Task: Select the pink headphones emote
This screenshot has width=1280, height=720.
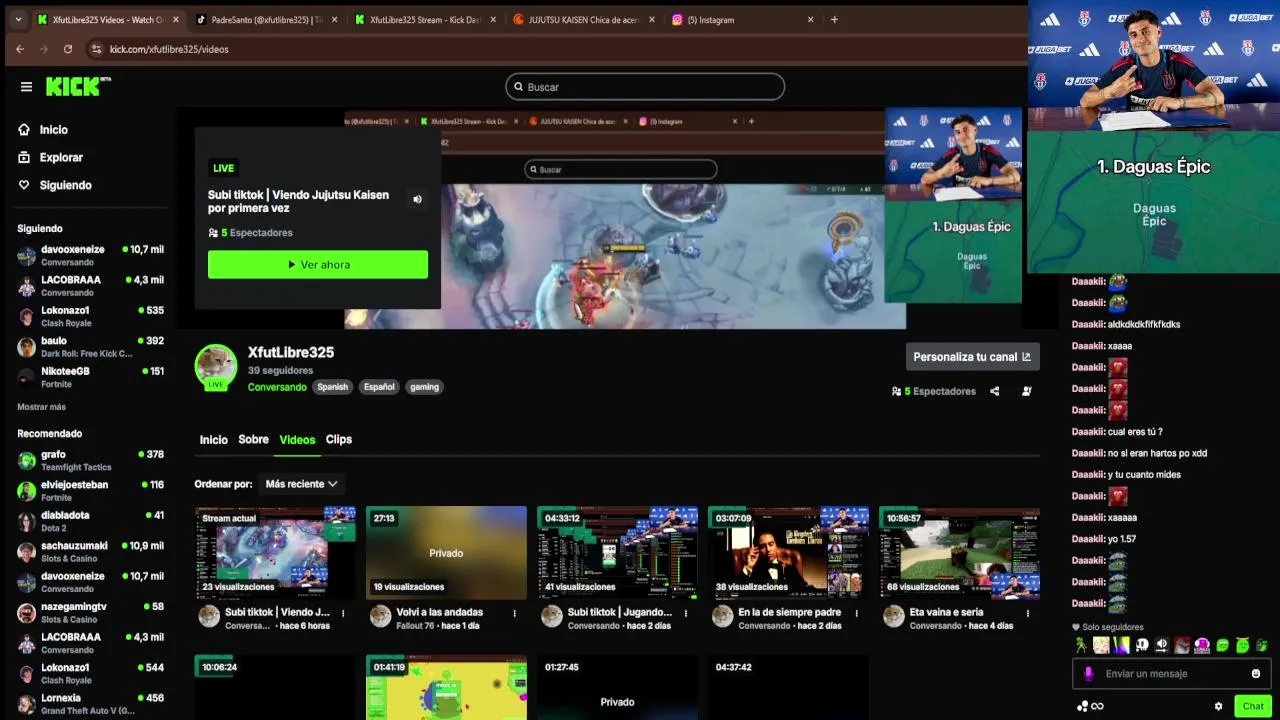Action: (x=1202, y=645)
